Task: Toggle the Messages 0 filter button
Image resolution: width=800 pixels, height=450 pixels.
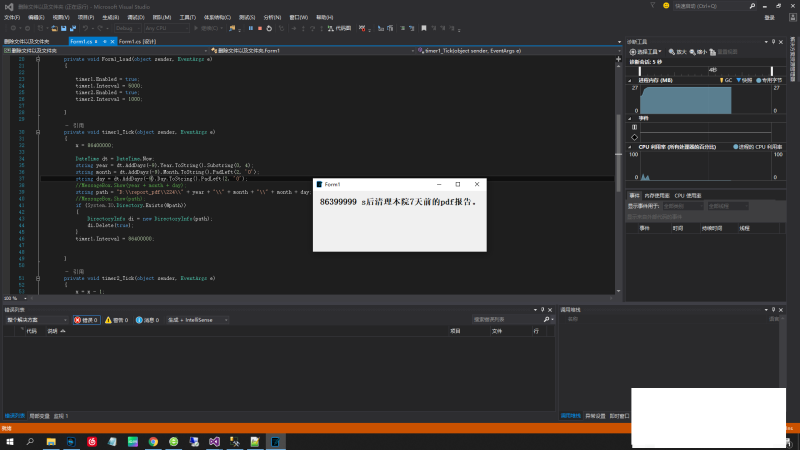Action: coord(147,320)
